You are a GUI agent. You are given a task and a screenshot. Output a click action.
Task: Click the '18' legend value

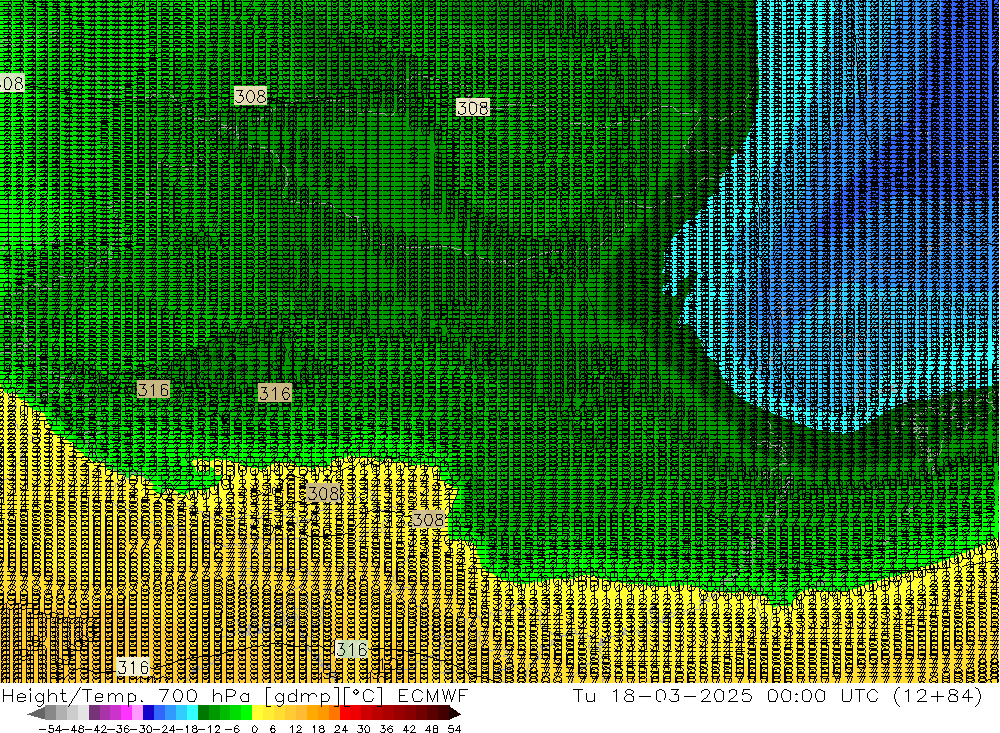(x=318, y=729)
